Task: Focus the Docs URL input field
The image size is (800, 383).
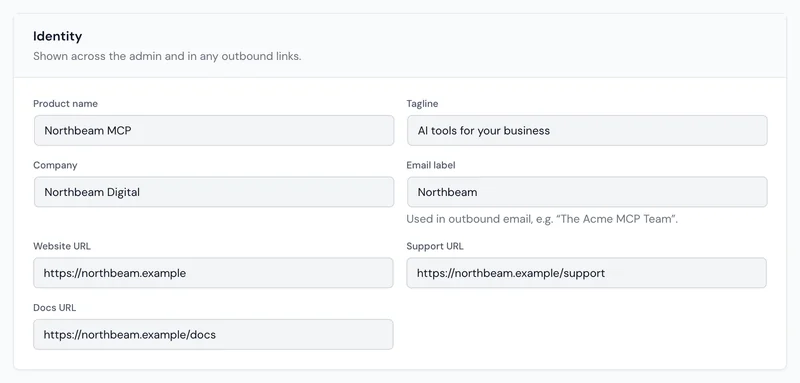Action: click(213, 335)
